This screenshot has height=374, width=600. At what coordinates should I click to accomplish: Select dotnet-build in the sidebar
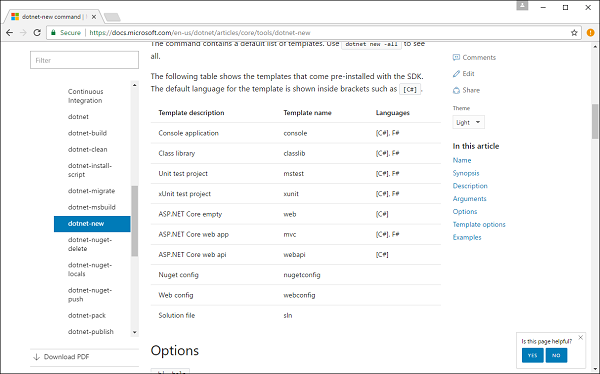(x=87, y=133)
